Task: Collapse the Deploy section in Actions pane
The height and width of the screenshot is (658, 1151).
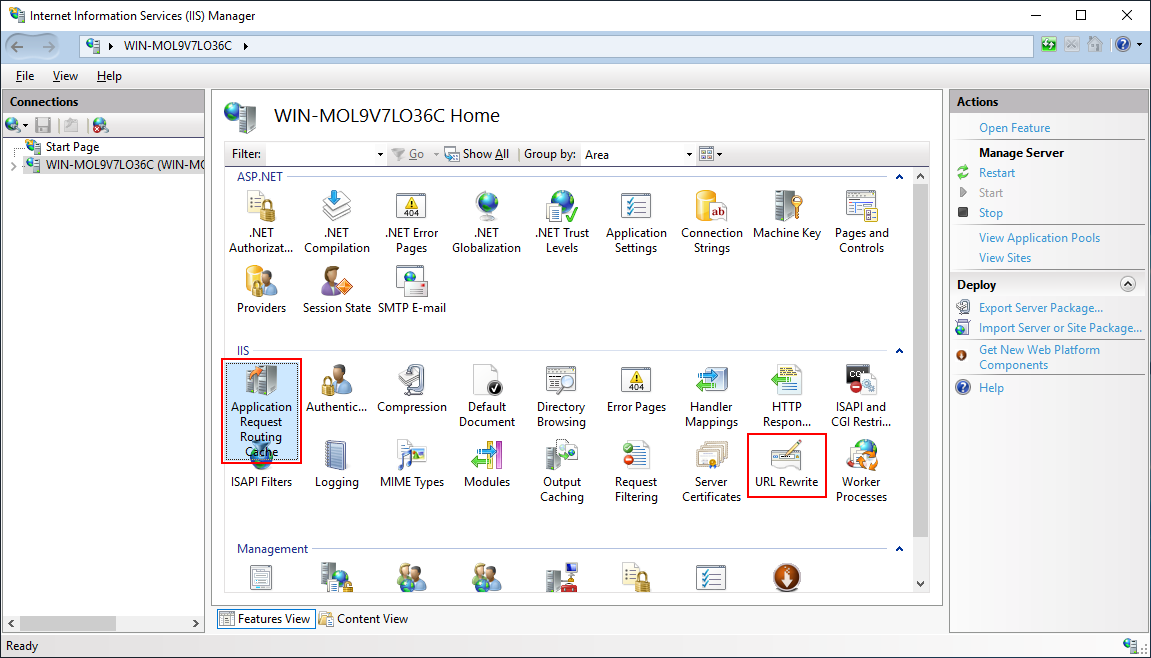Action: tap(1128, 284)
